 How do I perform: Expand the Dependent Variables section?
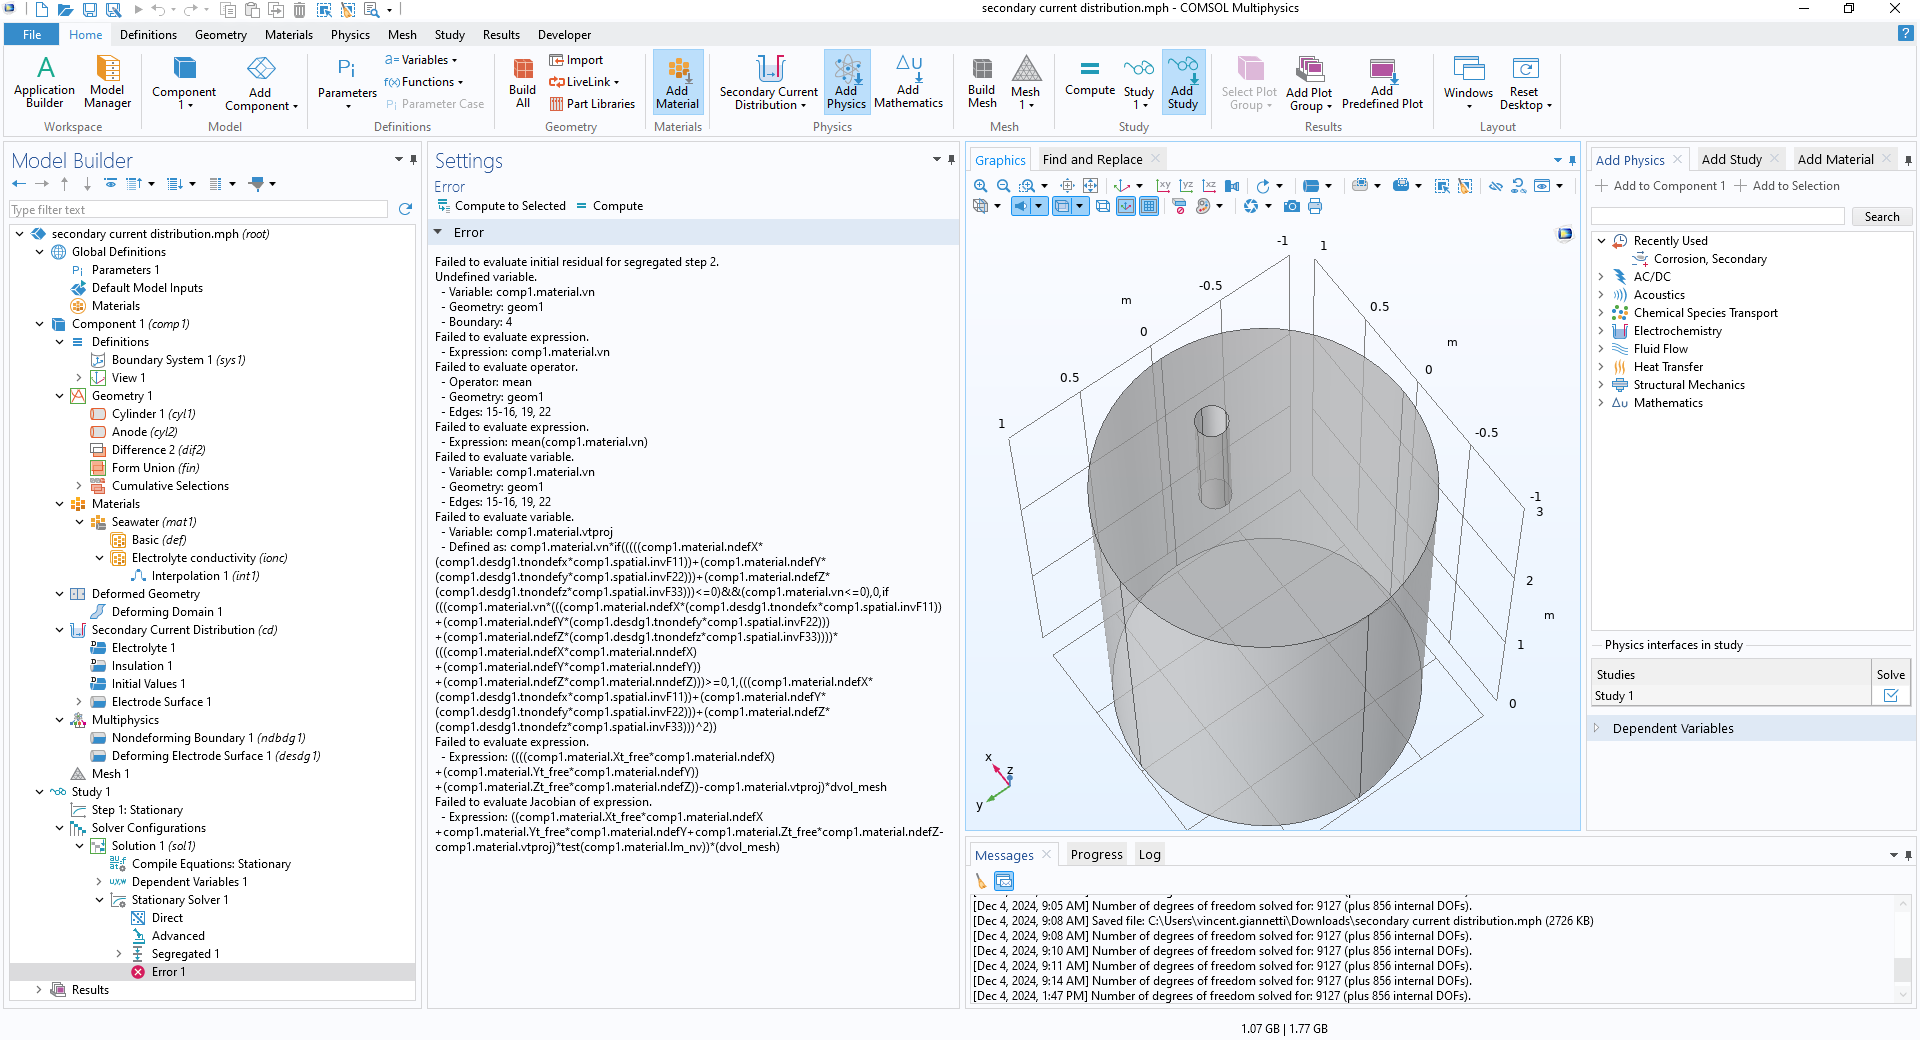[1597, 728]
